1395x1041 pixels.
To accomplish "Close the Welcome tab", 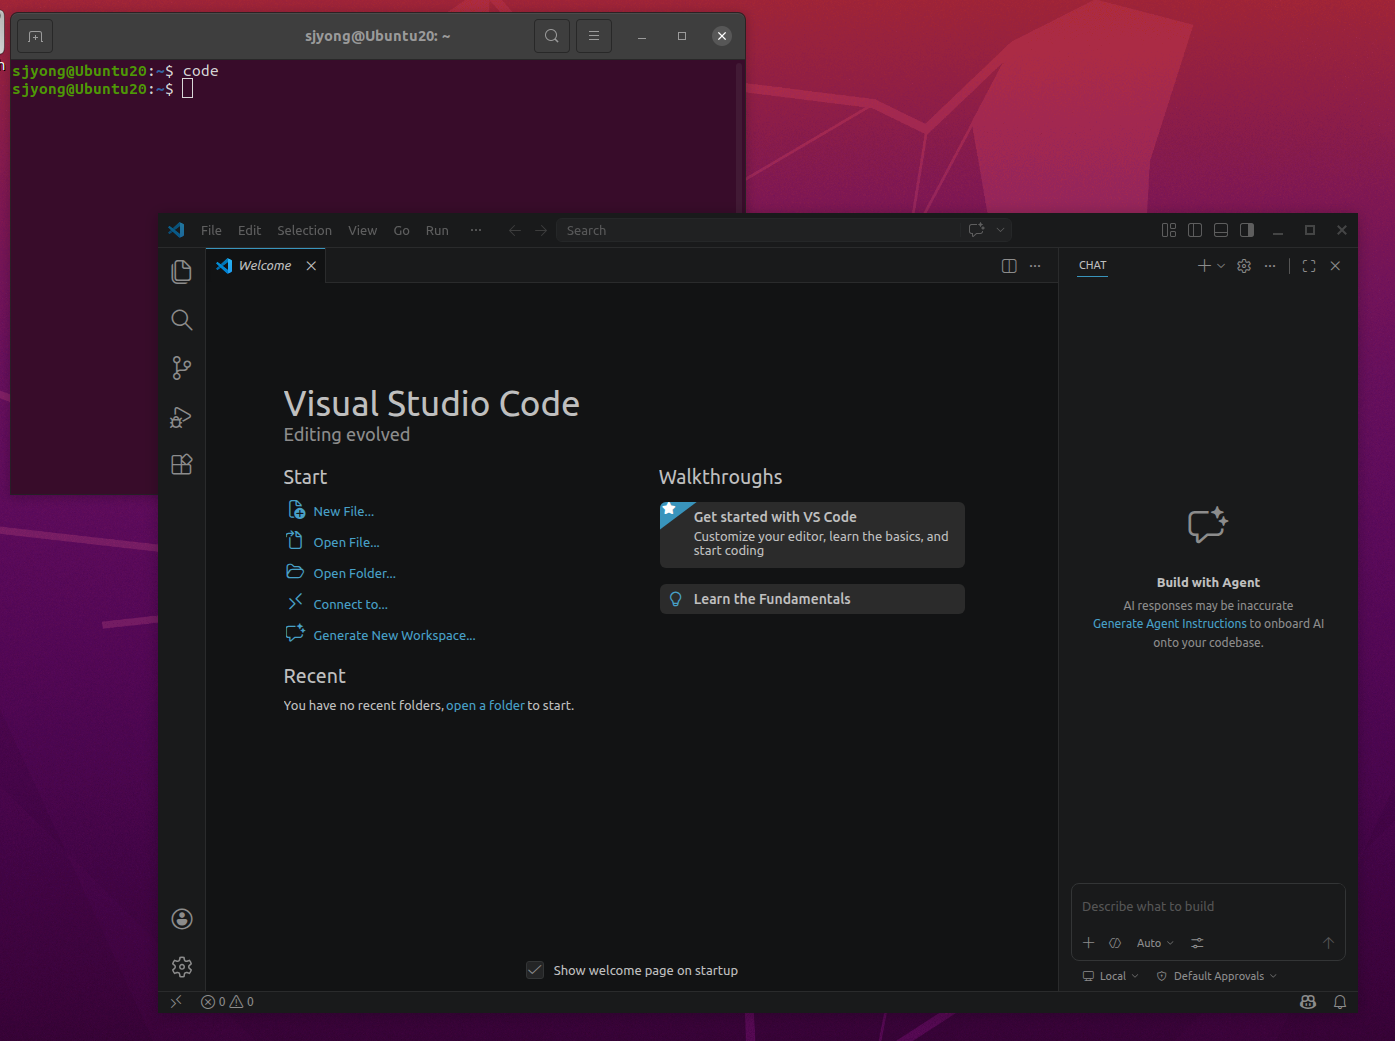I will [x=311, y=266].
